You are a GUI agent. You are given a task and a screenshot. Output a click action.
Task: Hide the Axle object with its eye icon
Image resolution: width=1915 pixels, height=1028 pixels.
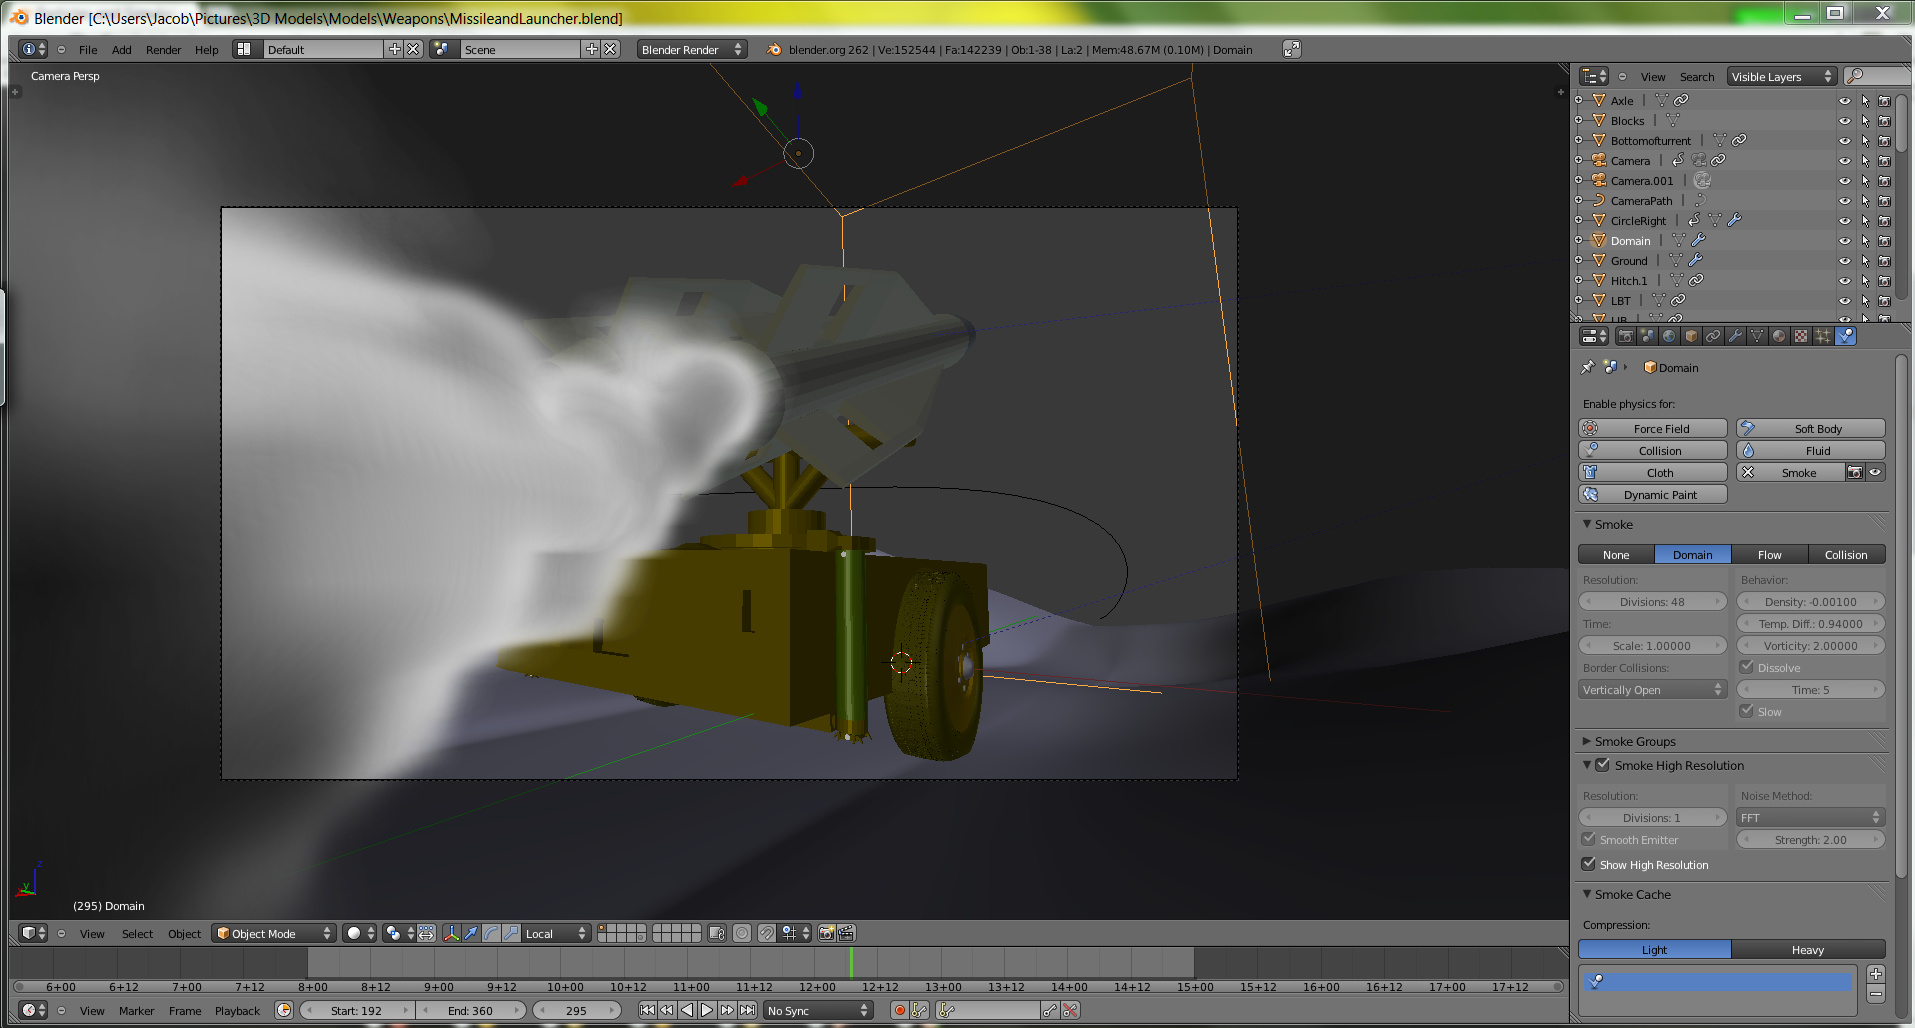coord(1844,100)
